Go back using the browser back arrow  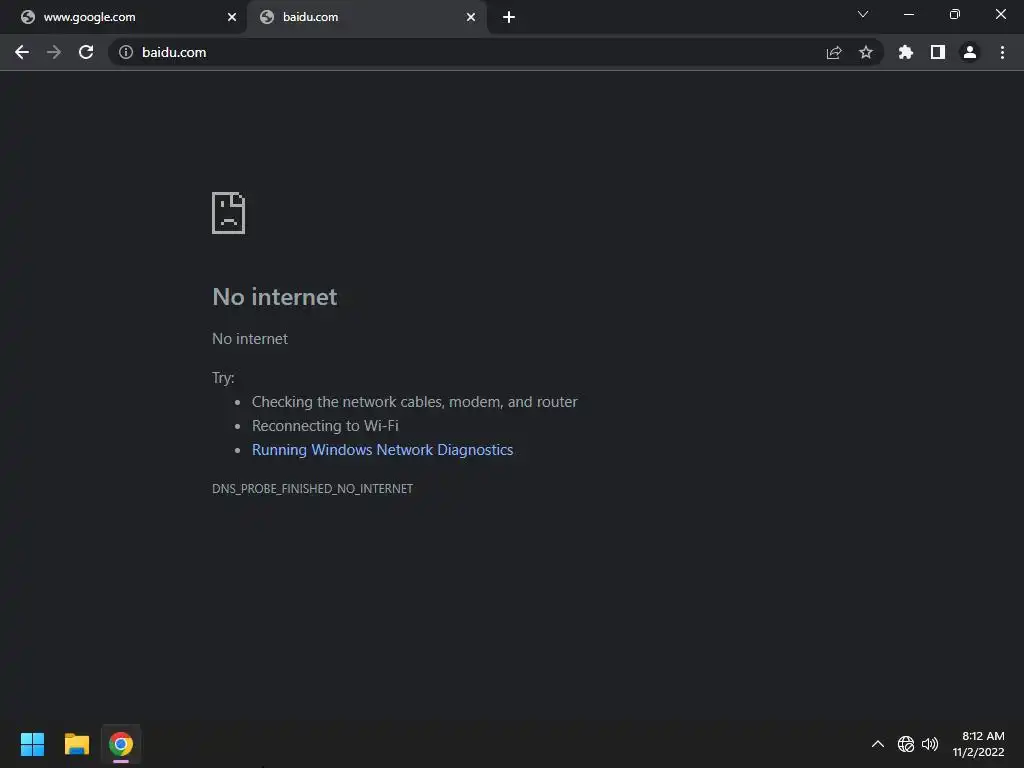point(22,52)
